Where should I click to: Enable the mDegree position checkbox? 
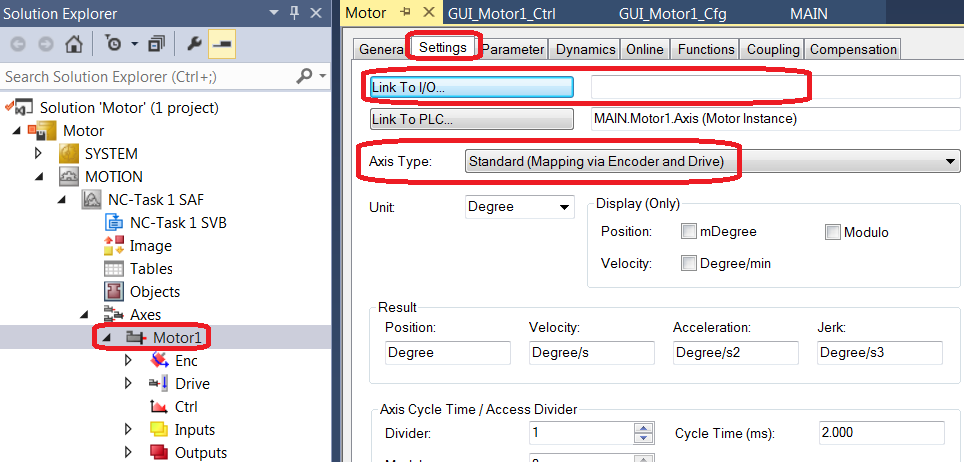(x=689, y=232)
